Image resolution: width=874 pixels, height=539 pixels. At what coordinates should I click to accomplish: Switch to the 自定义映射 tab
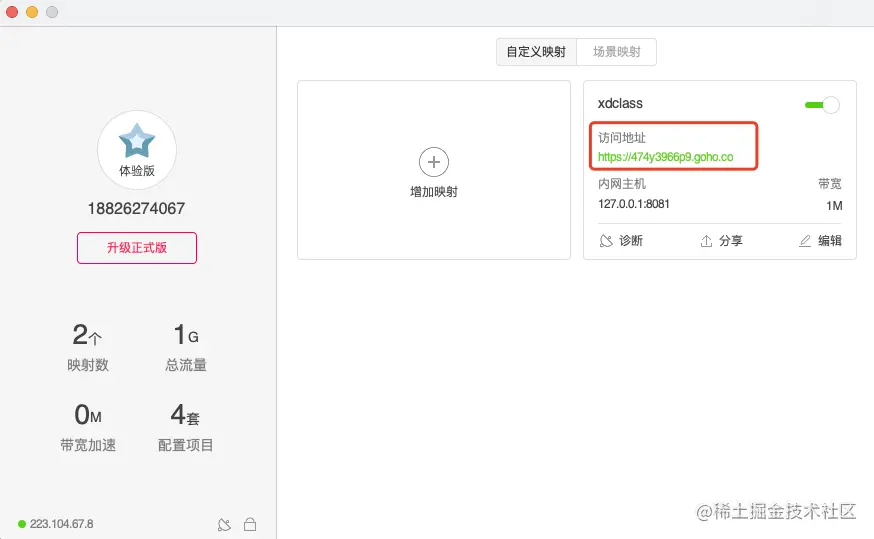point(536,52)
